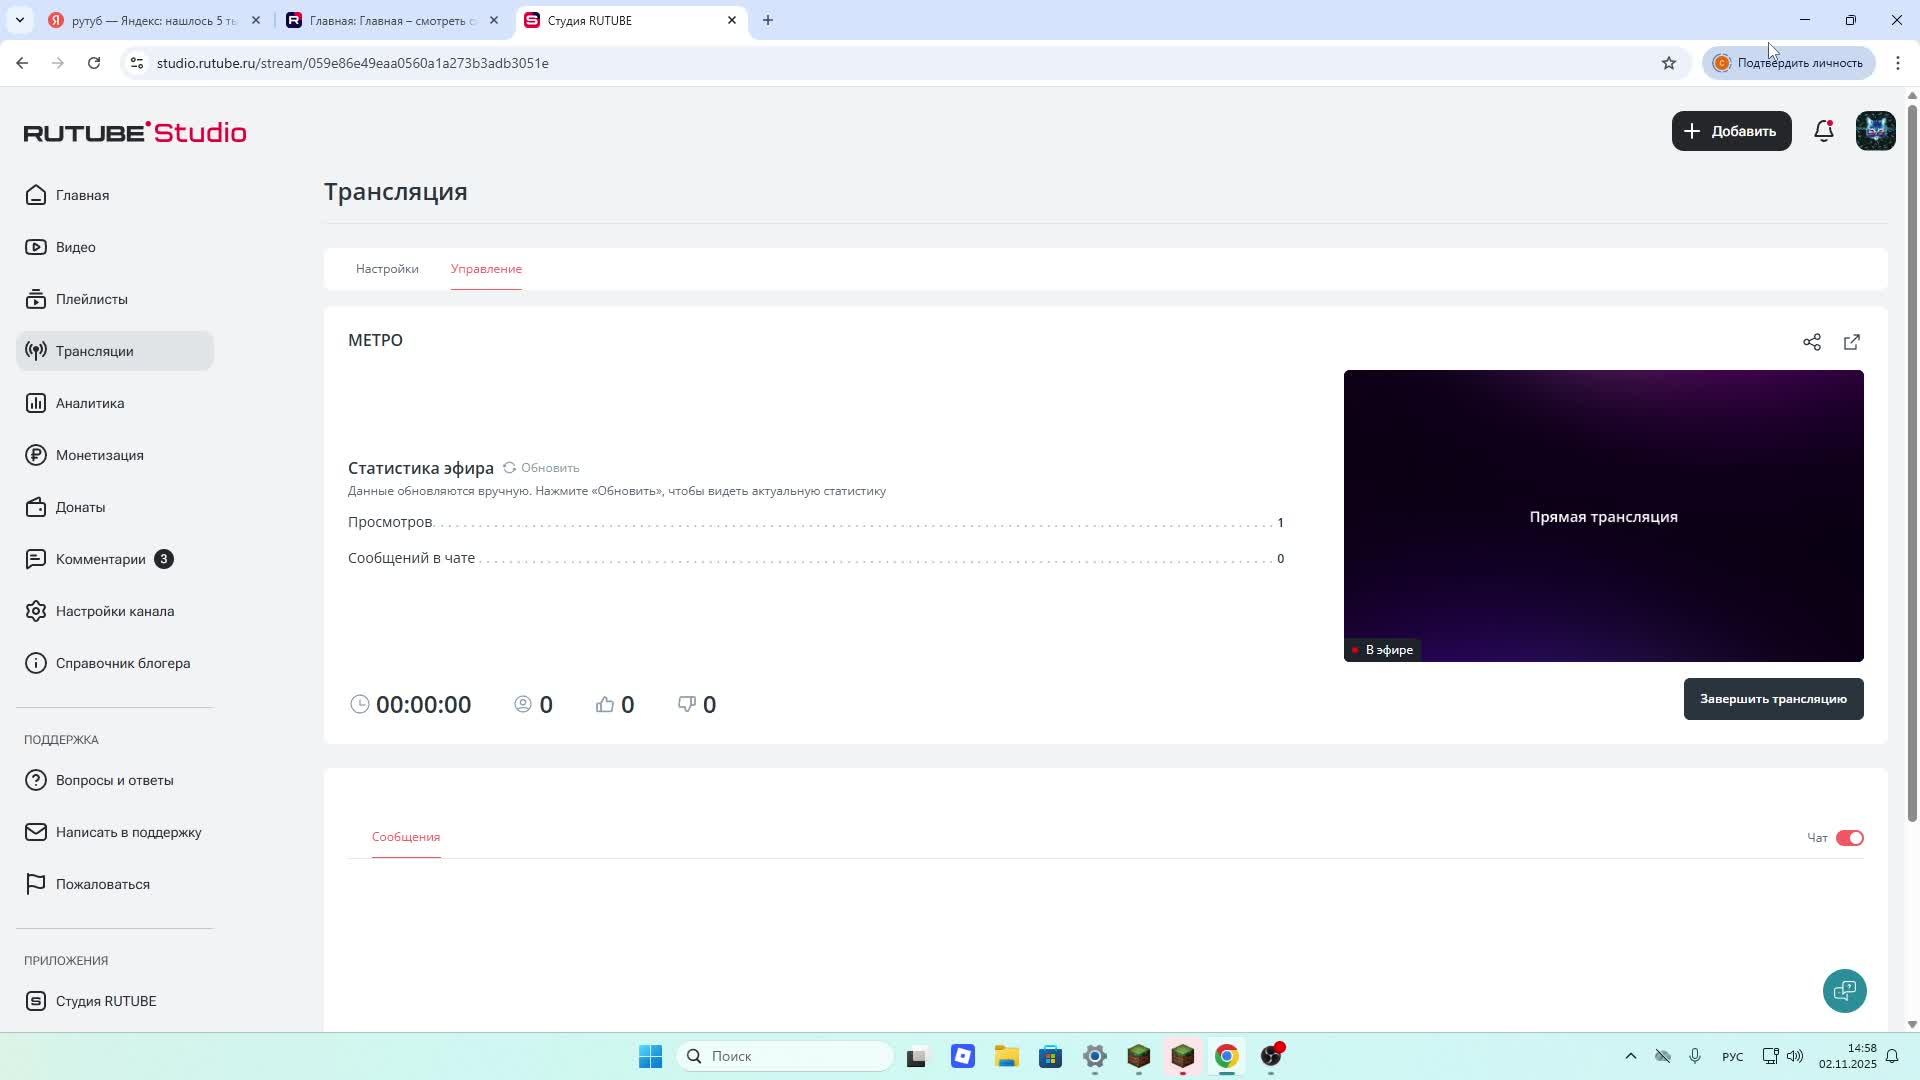
Task: Open Комментарии with 3 badge
Action: (x=100, y=559)
